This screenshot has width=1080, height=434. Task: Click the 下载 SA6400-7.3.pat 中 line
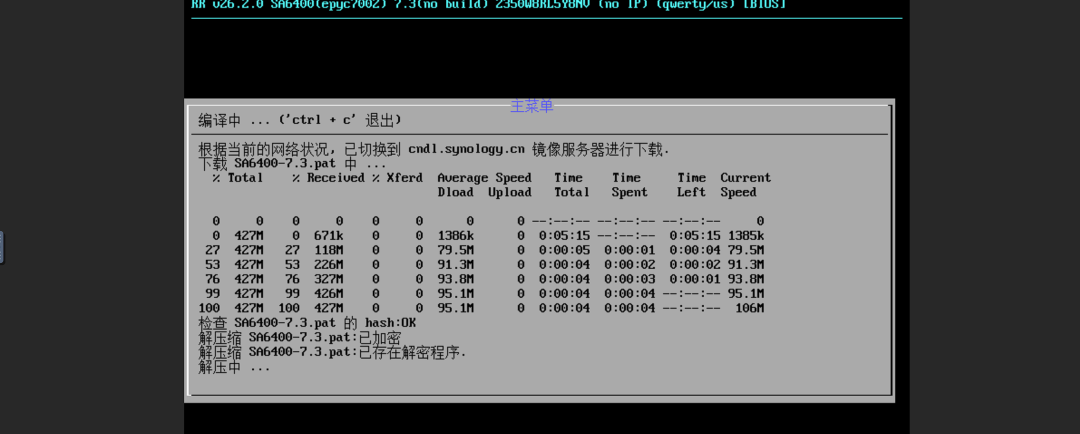point(293,164)
